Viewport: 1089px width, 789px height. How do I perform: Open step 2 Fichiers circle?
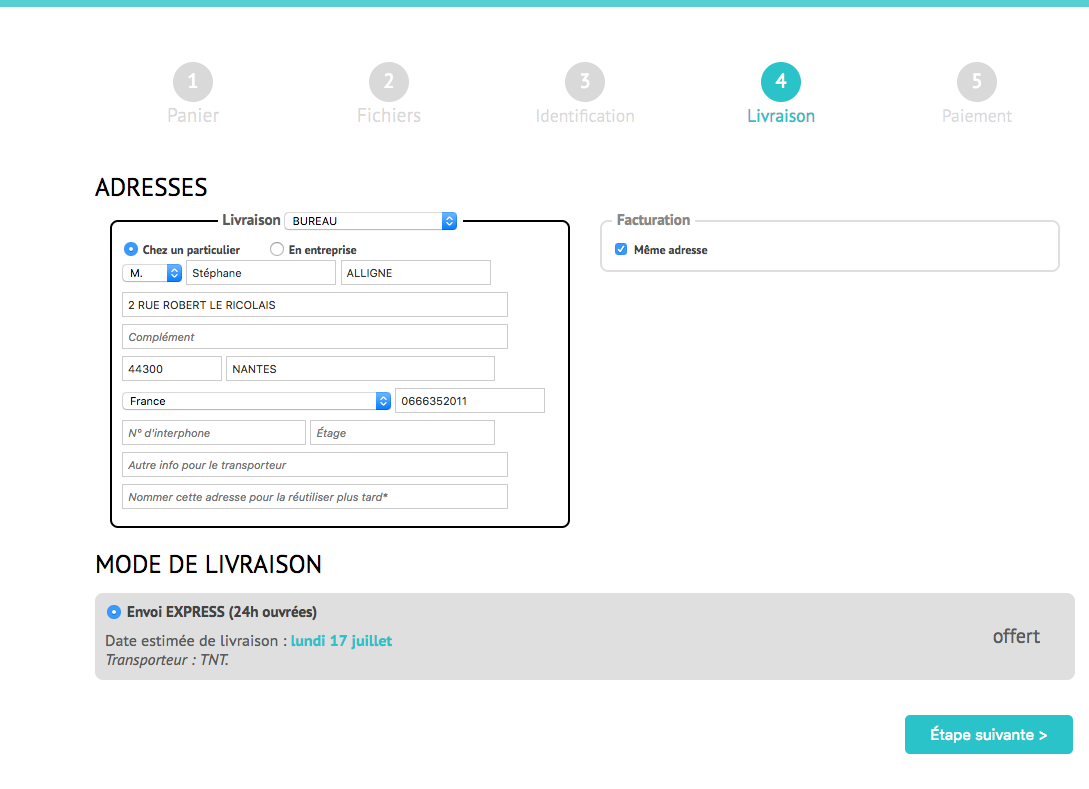(x=389, y=82)
